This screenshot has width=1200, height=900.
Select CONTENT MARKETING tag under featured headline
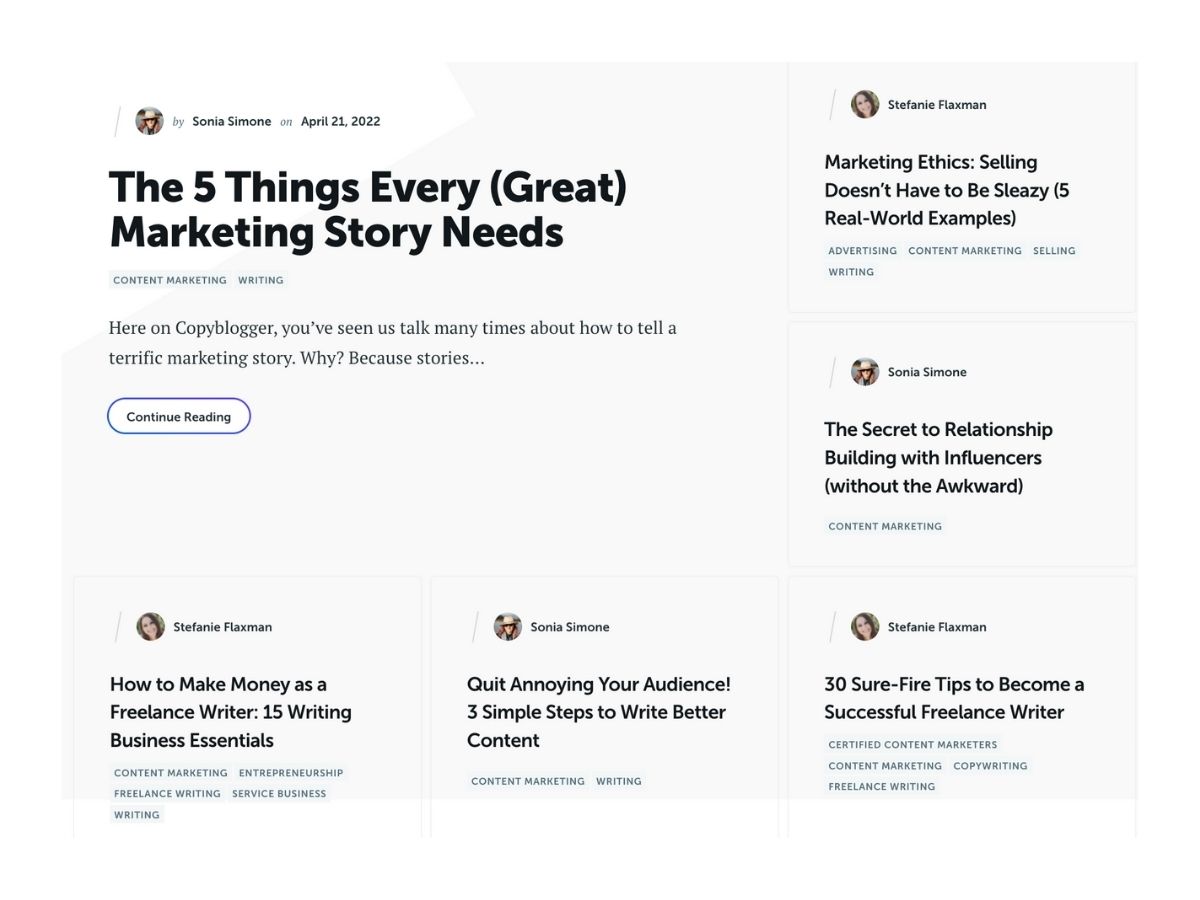(170, 281)
